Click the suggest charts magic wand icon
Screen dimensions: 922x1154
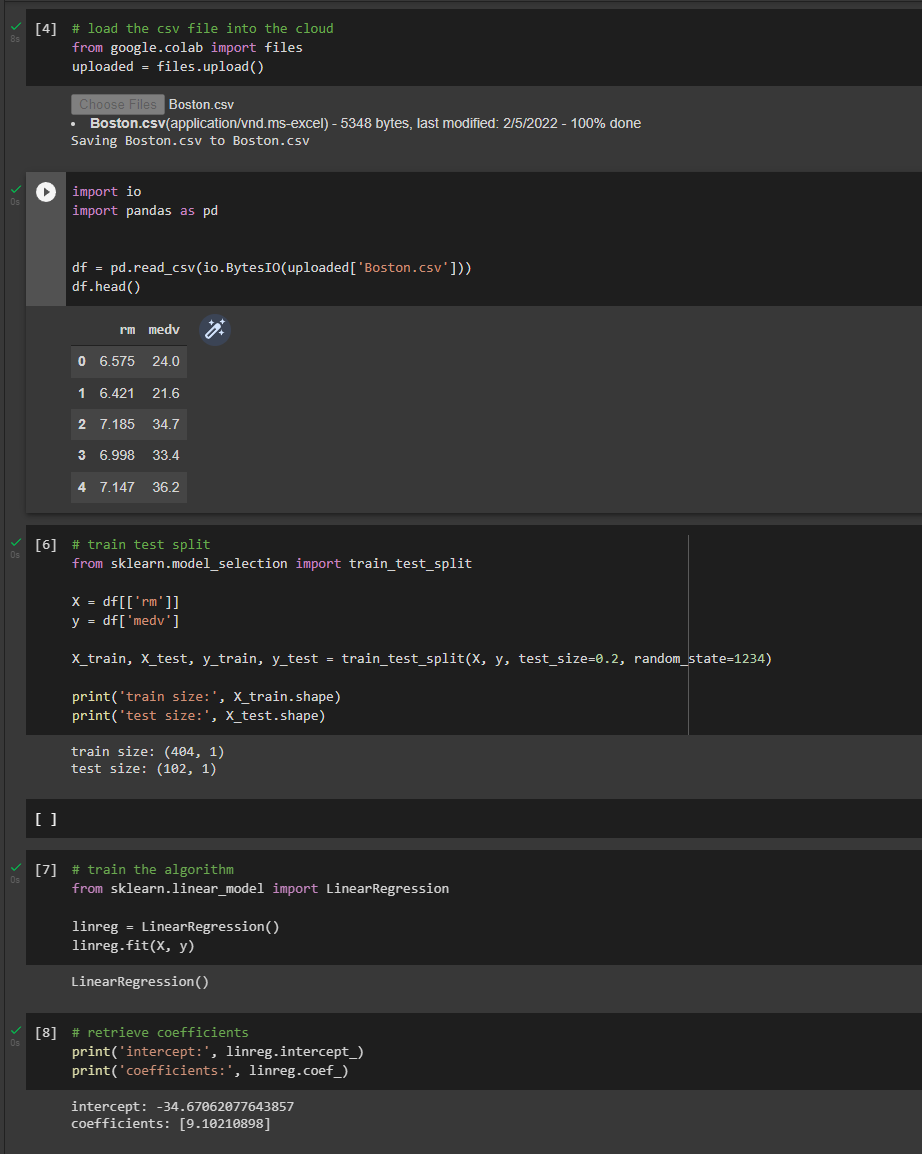click(214, 329)
